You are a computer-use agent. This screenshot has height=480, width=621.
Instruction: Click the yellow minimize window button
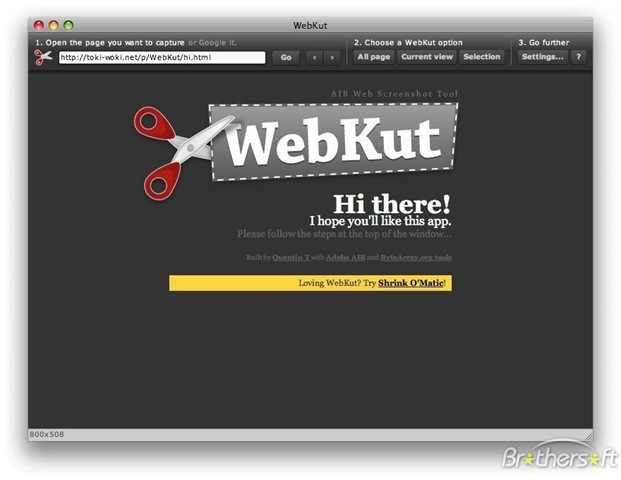click(54, 24)
